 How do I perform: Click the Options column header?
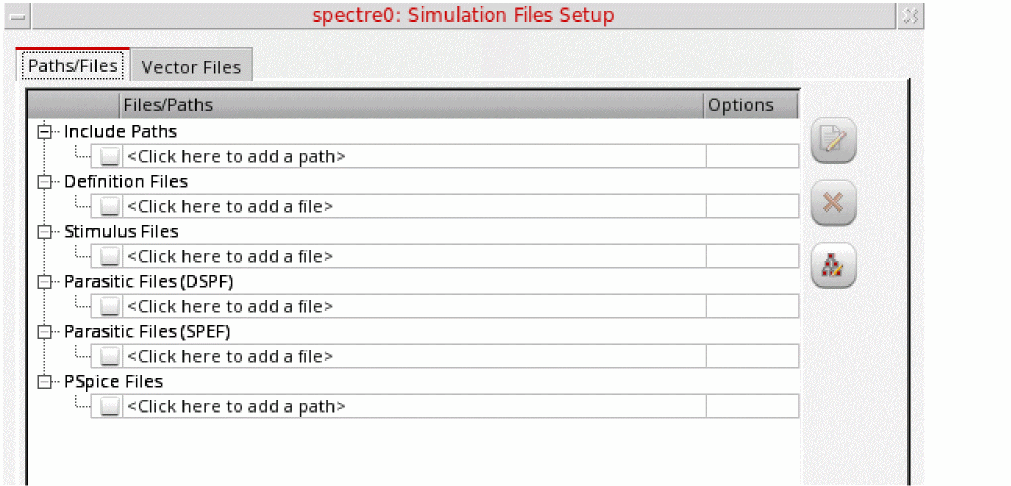tap(741, 105)
